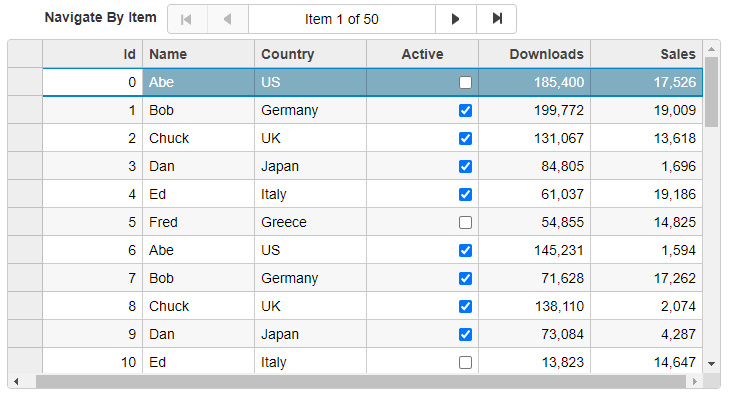Select Name cell 'Bob' in row 1
This screenshot has height=399, width=729.
tap(199, 110)
